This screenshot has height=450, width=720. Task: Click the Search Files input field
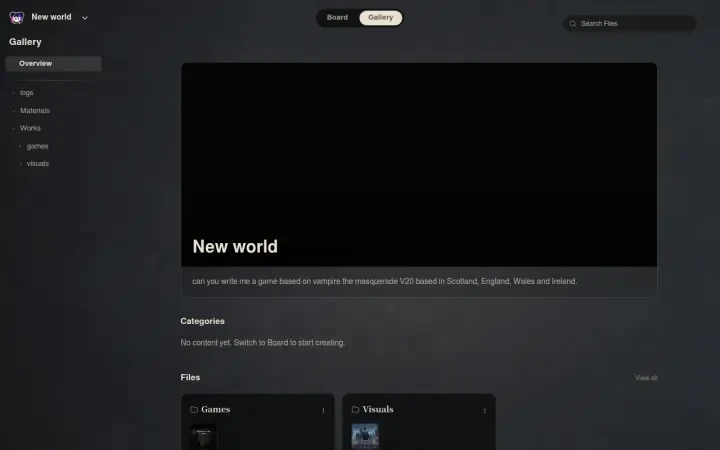[x=630, y=23]
